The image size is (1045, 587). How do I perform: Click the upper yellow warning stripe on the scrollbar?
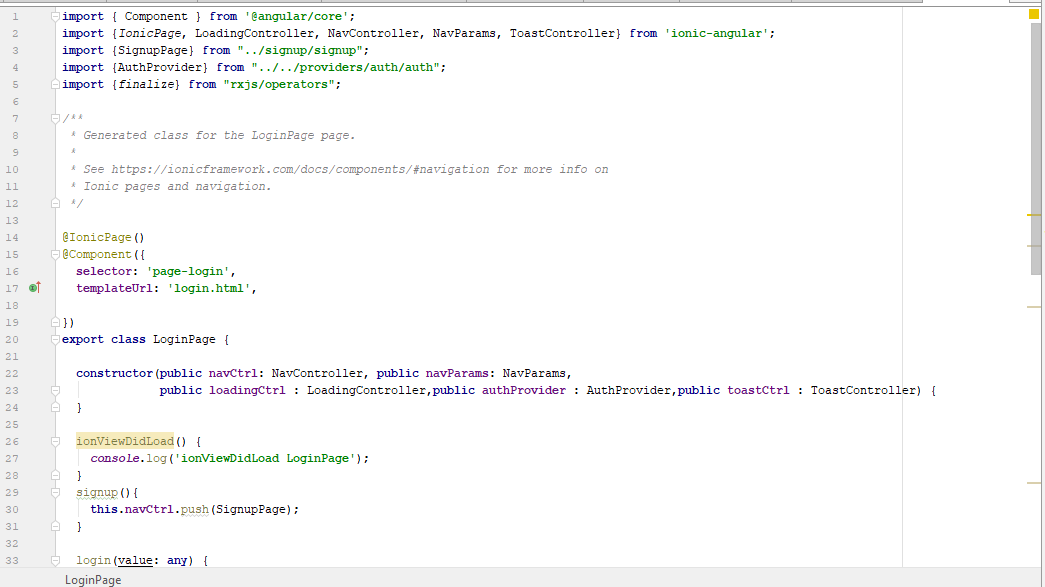[x=1035, y=213]
